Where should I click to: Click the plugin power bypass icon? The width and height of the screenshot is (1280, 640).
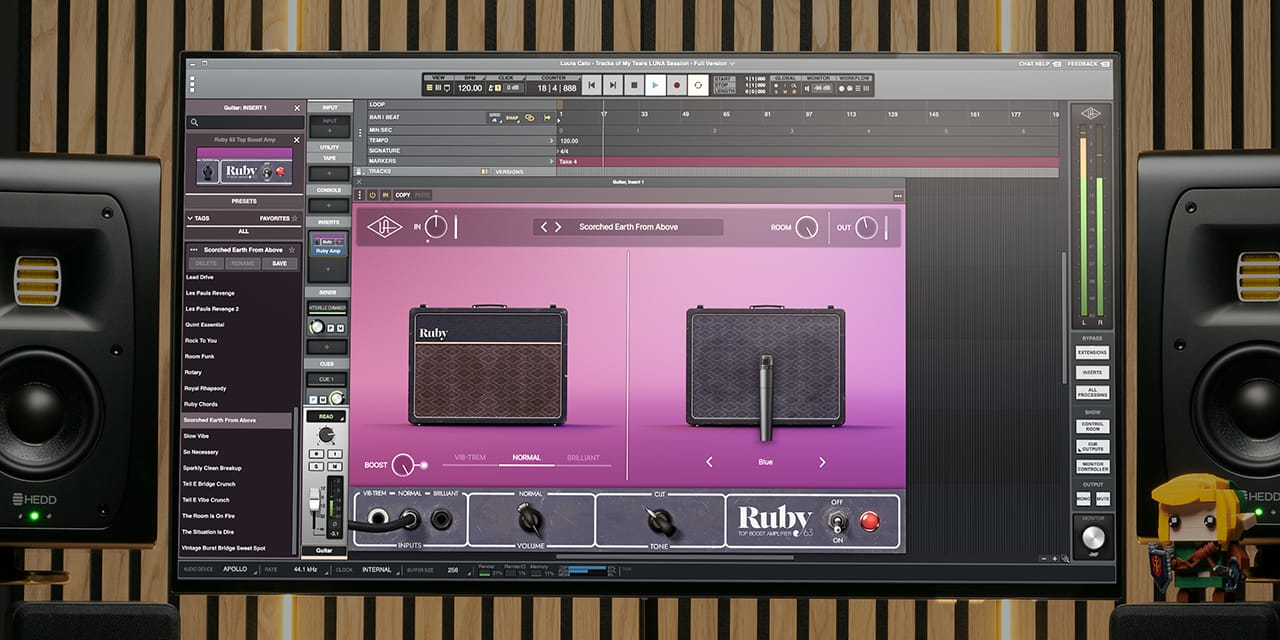coord(373,195)
